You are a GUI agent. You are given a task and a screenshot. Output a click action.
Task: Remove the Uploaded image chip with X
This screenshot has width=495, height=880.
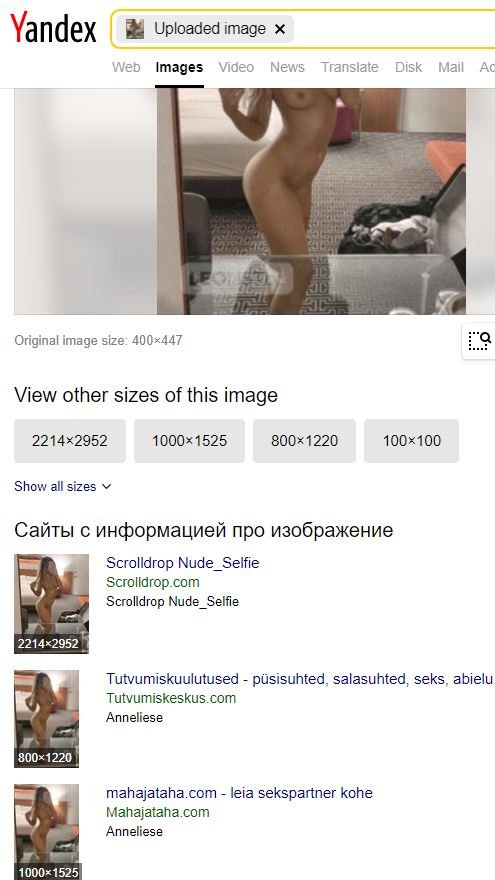pyautogui.click(x=279, y=29)
